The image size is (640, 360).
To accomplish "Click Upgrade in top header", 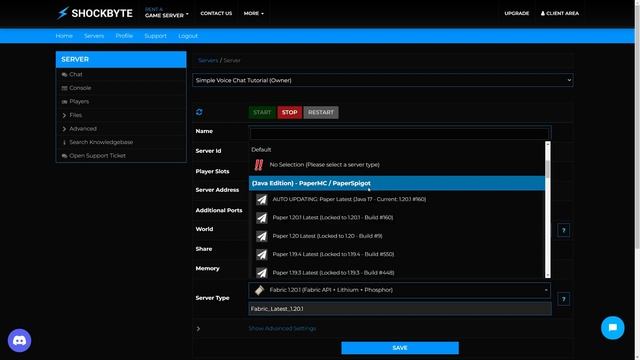I will pos(516,13).
